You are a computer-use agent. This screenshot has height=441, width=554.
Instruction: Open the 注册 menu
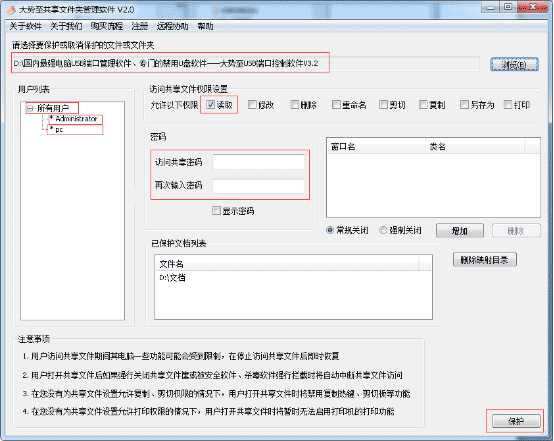pos(140,26)
